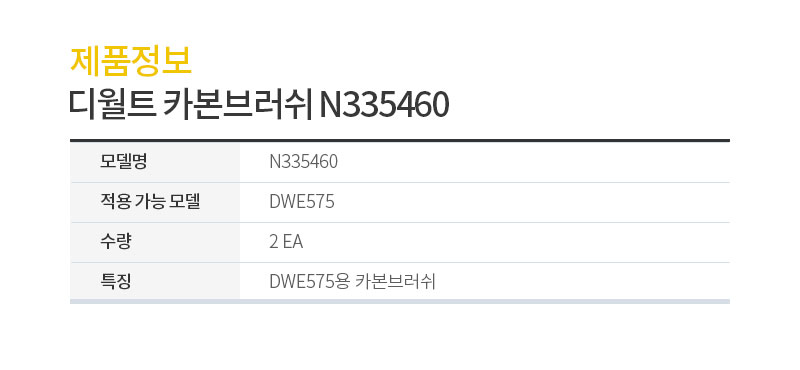
Task: Click 카본브러쉬 in the large product title
Action: tap(237, 105)
